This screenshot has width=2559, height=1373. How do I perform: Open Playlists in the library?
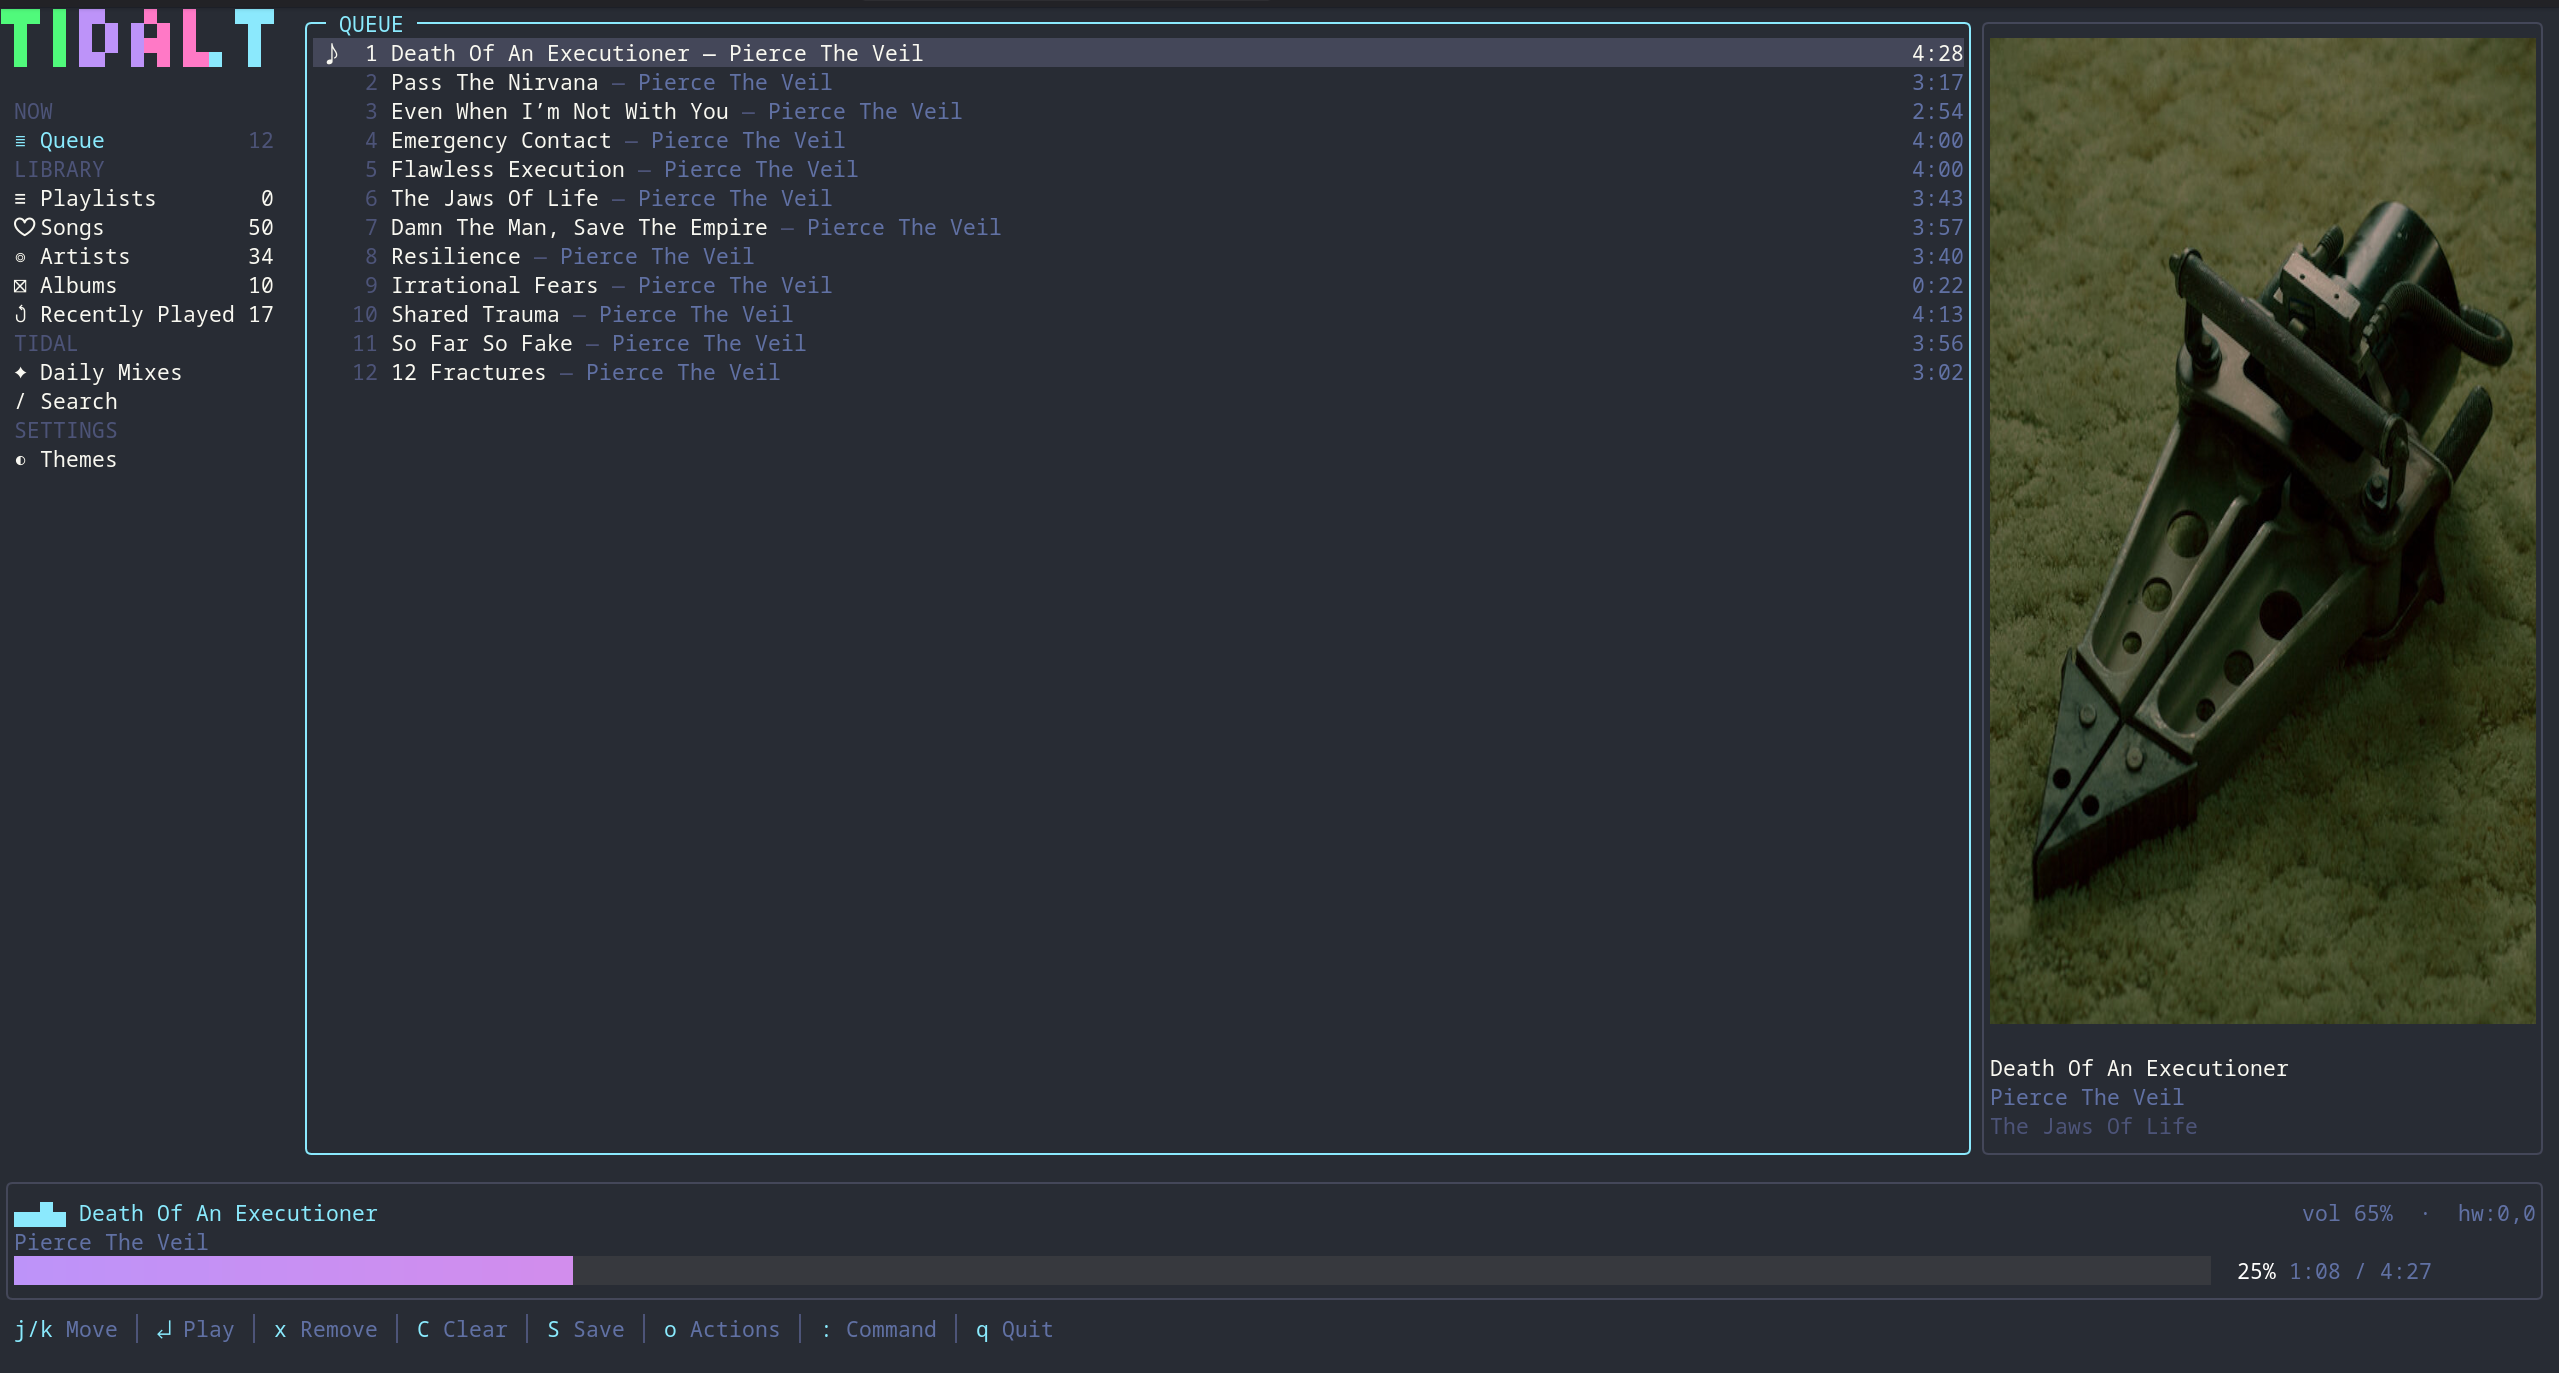[x=143, y=199]
